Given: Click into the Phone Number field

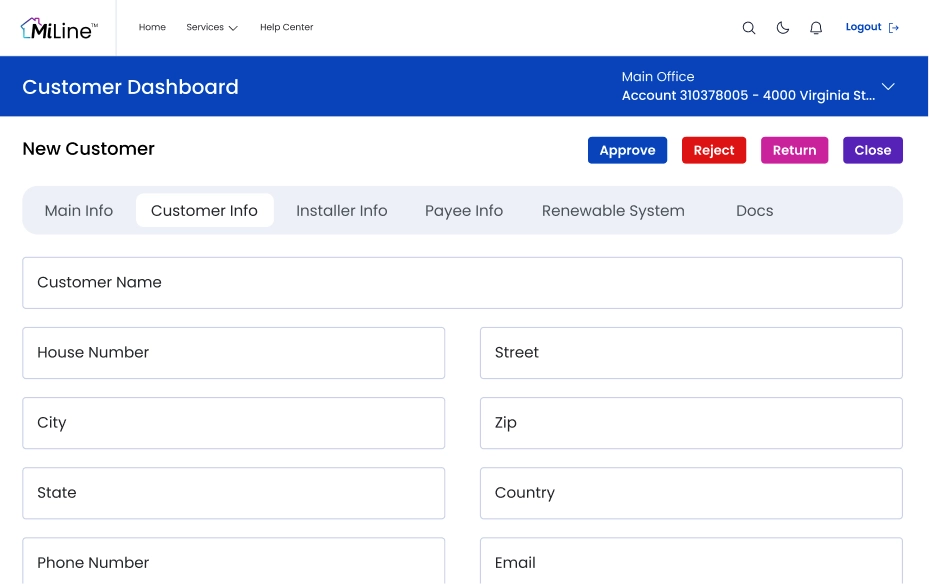Looking at the screenshot, I should click(233, 561).
